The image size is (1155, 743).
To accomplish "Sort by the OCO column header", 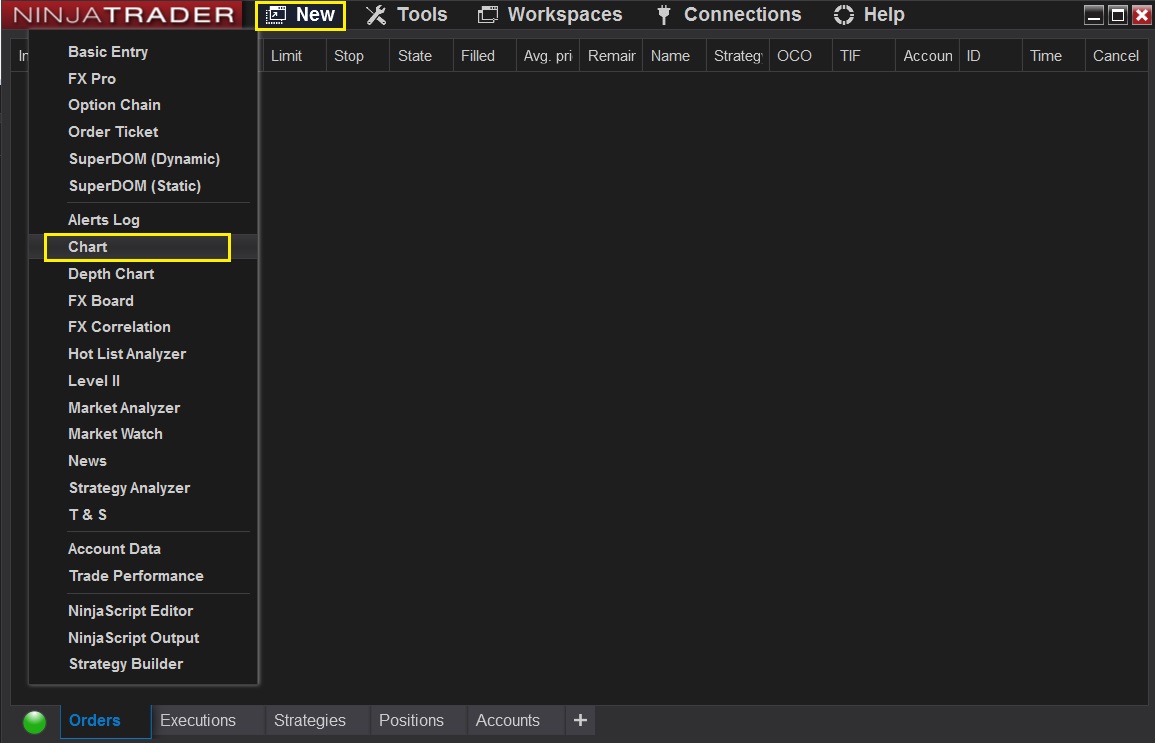I will 801,56.
